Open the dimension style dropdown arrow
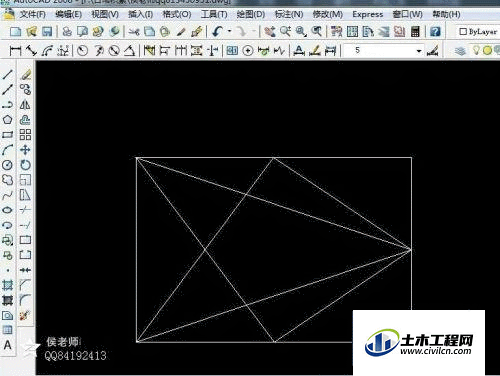The height and width of the screenshot is (376, 500). coord(419,51)
